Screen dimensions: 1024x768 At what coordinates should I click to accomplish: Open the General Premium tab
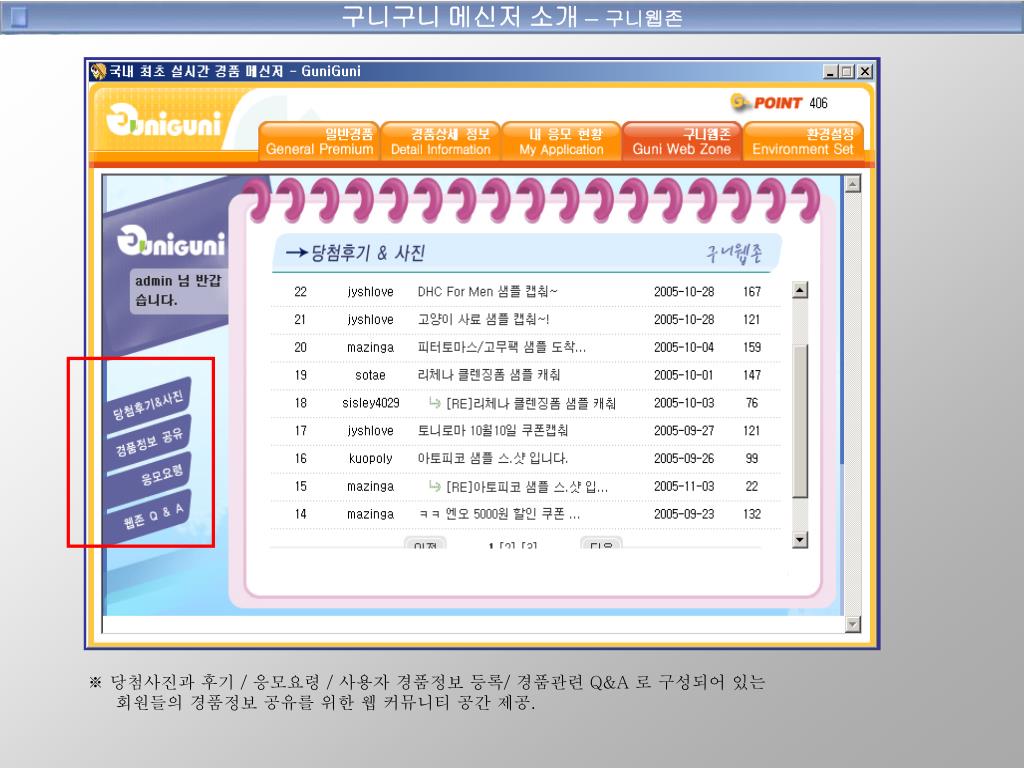click(319, 141)
